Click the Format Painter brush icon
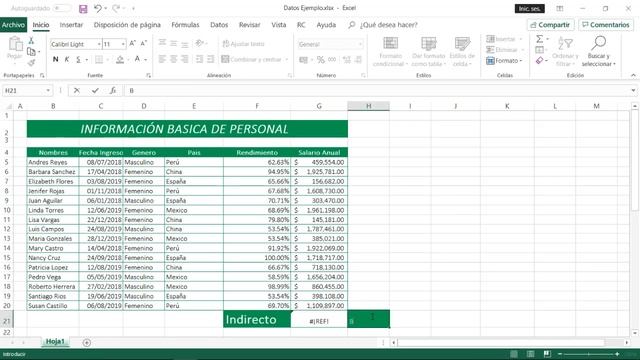 tap(31, 62)
